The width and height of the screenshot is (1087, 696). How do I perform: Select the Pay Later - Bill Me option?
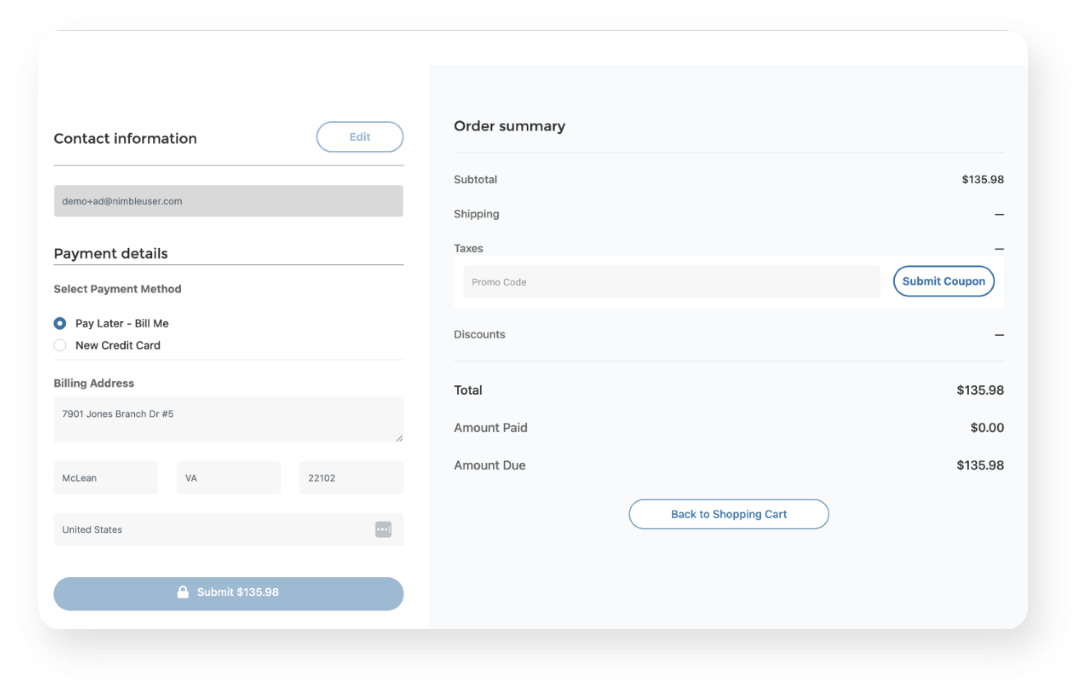60,323
